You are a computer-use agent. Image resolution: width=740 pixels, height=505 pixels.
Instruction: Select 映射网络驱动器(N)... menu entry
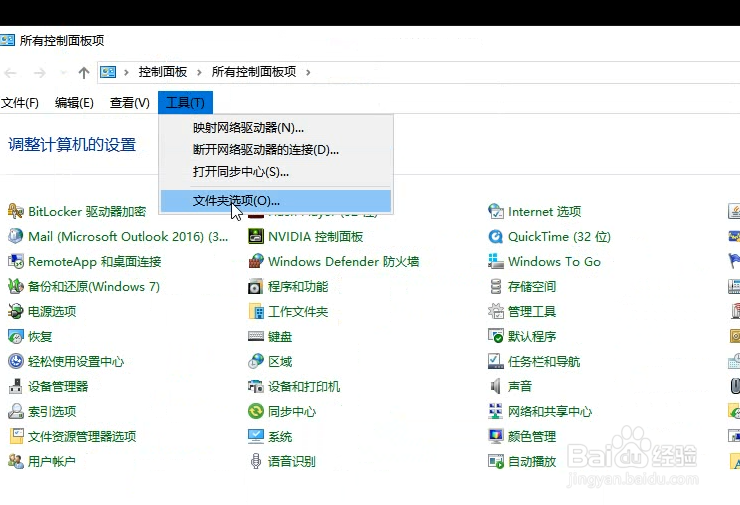[x=276, y=127]
